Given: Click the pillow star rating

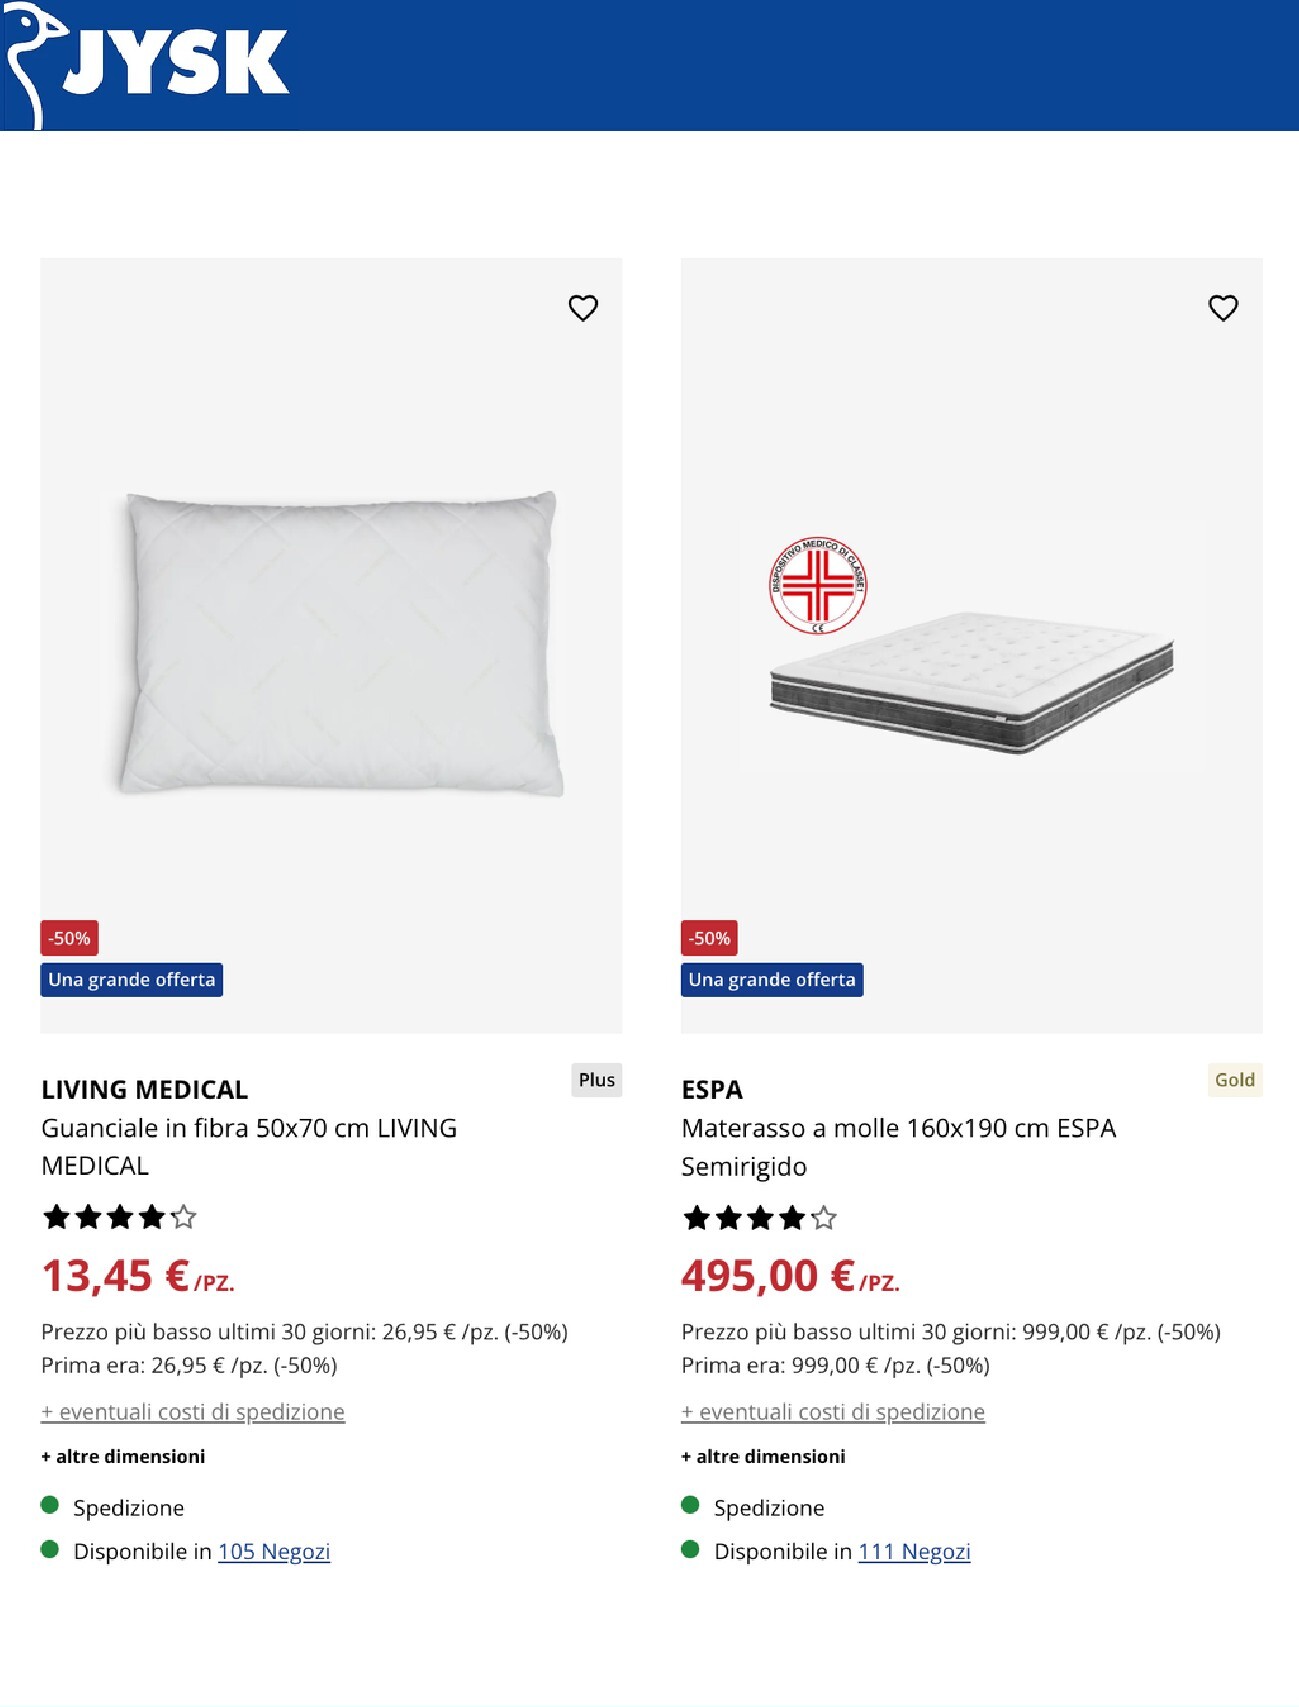Looking at the screenshot, I should click(119, 1217).
